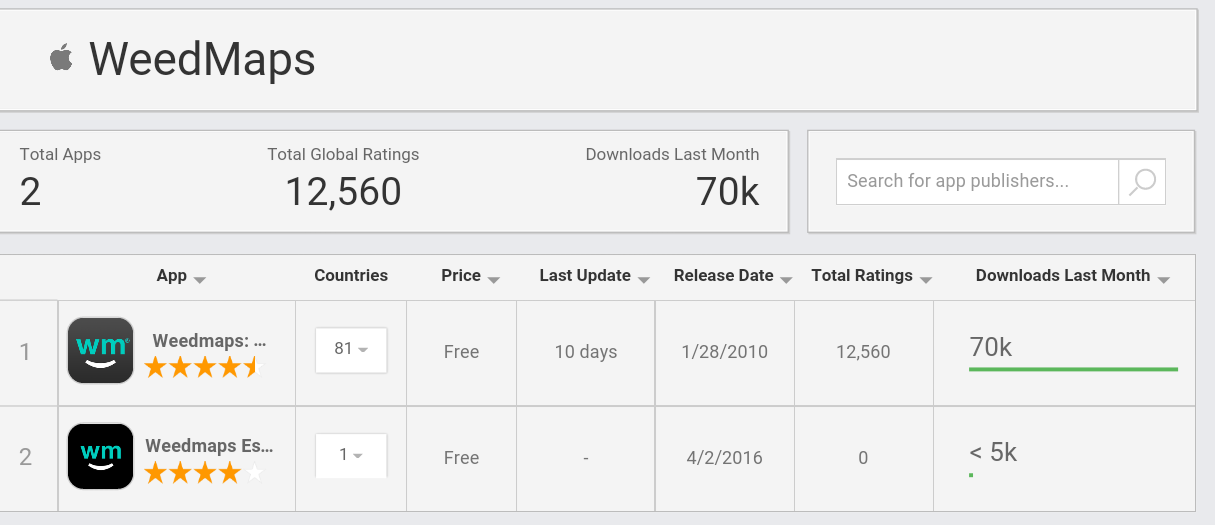Click the green 70k downloads bar
Screen dimensions: 1215x525
(1073, 369)
